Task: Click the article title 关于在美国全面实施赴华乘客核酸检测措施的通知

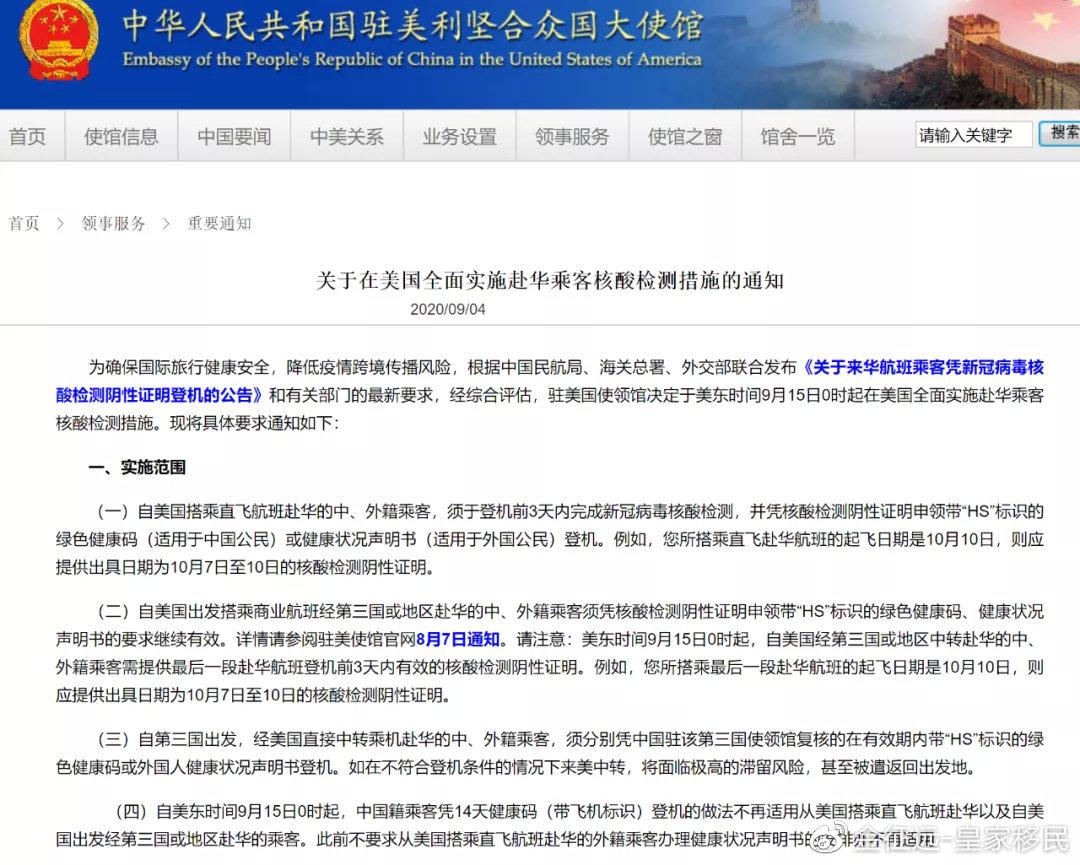Action: [550, 280]
